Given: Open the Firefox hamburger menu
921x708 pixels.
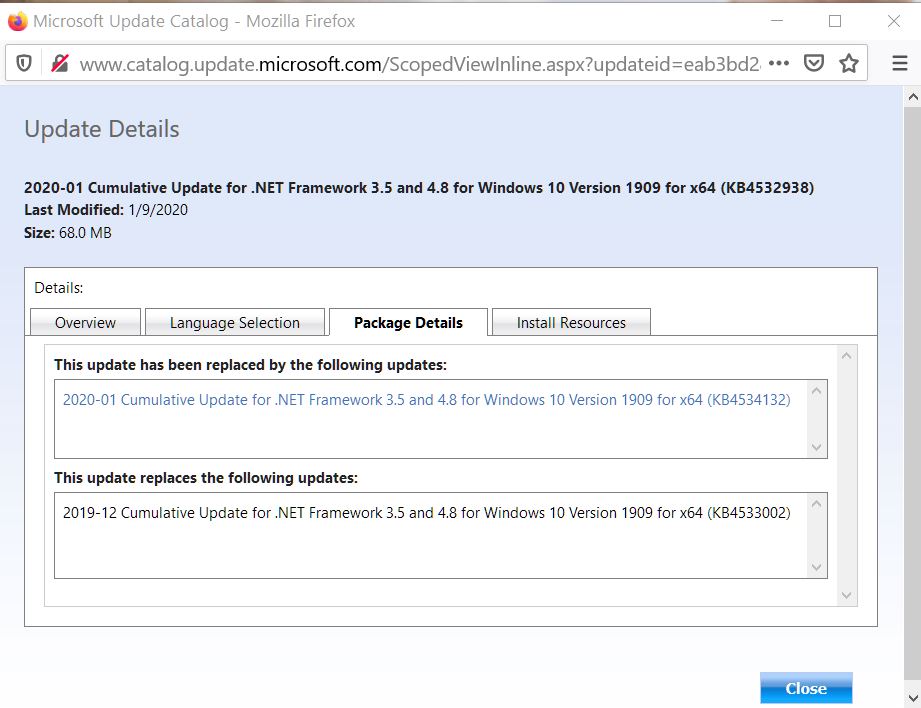Looking at the screenshot, I should click(x=900, y=63).
